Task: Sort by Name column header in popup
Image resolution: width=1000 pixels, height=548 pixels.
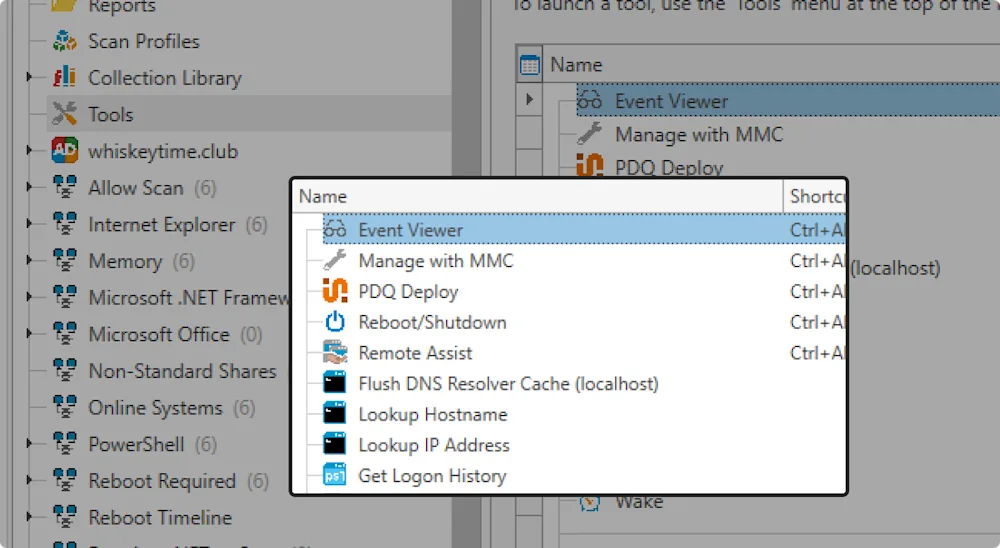Action: pyautogui.click(x=538, y=196)
